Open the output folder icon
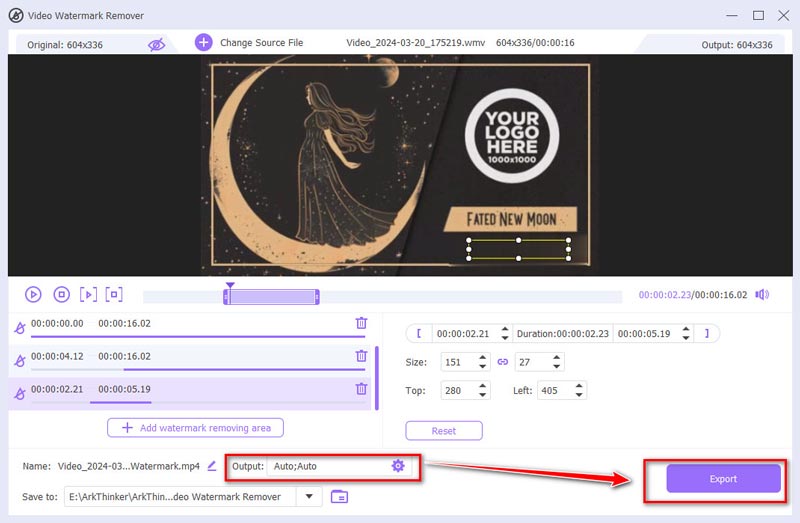This screenshot has height=523, width=800. (x=339, y=496)
